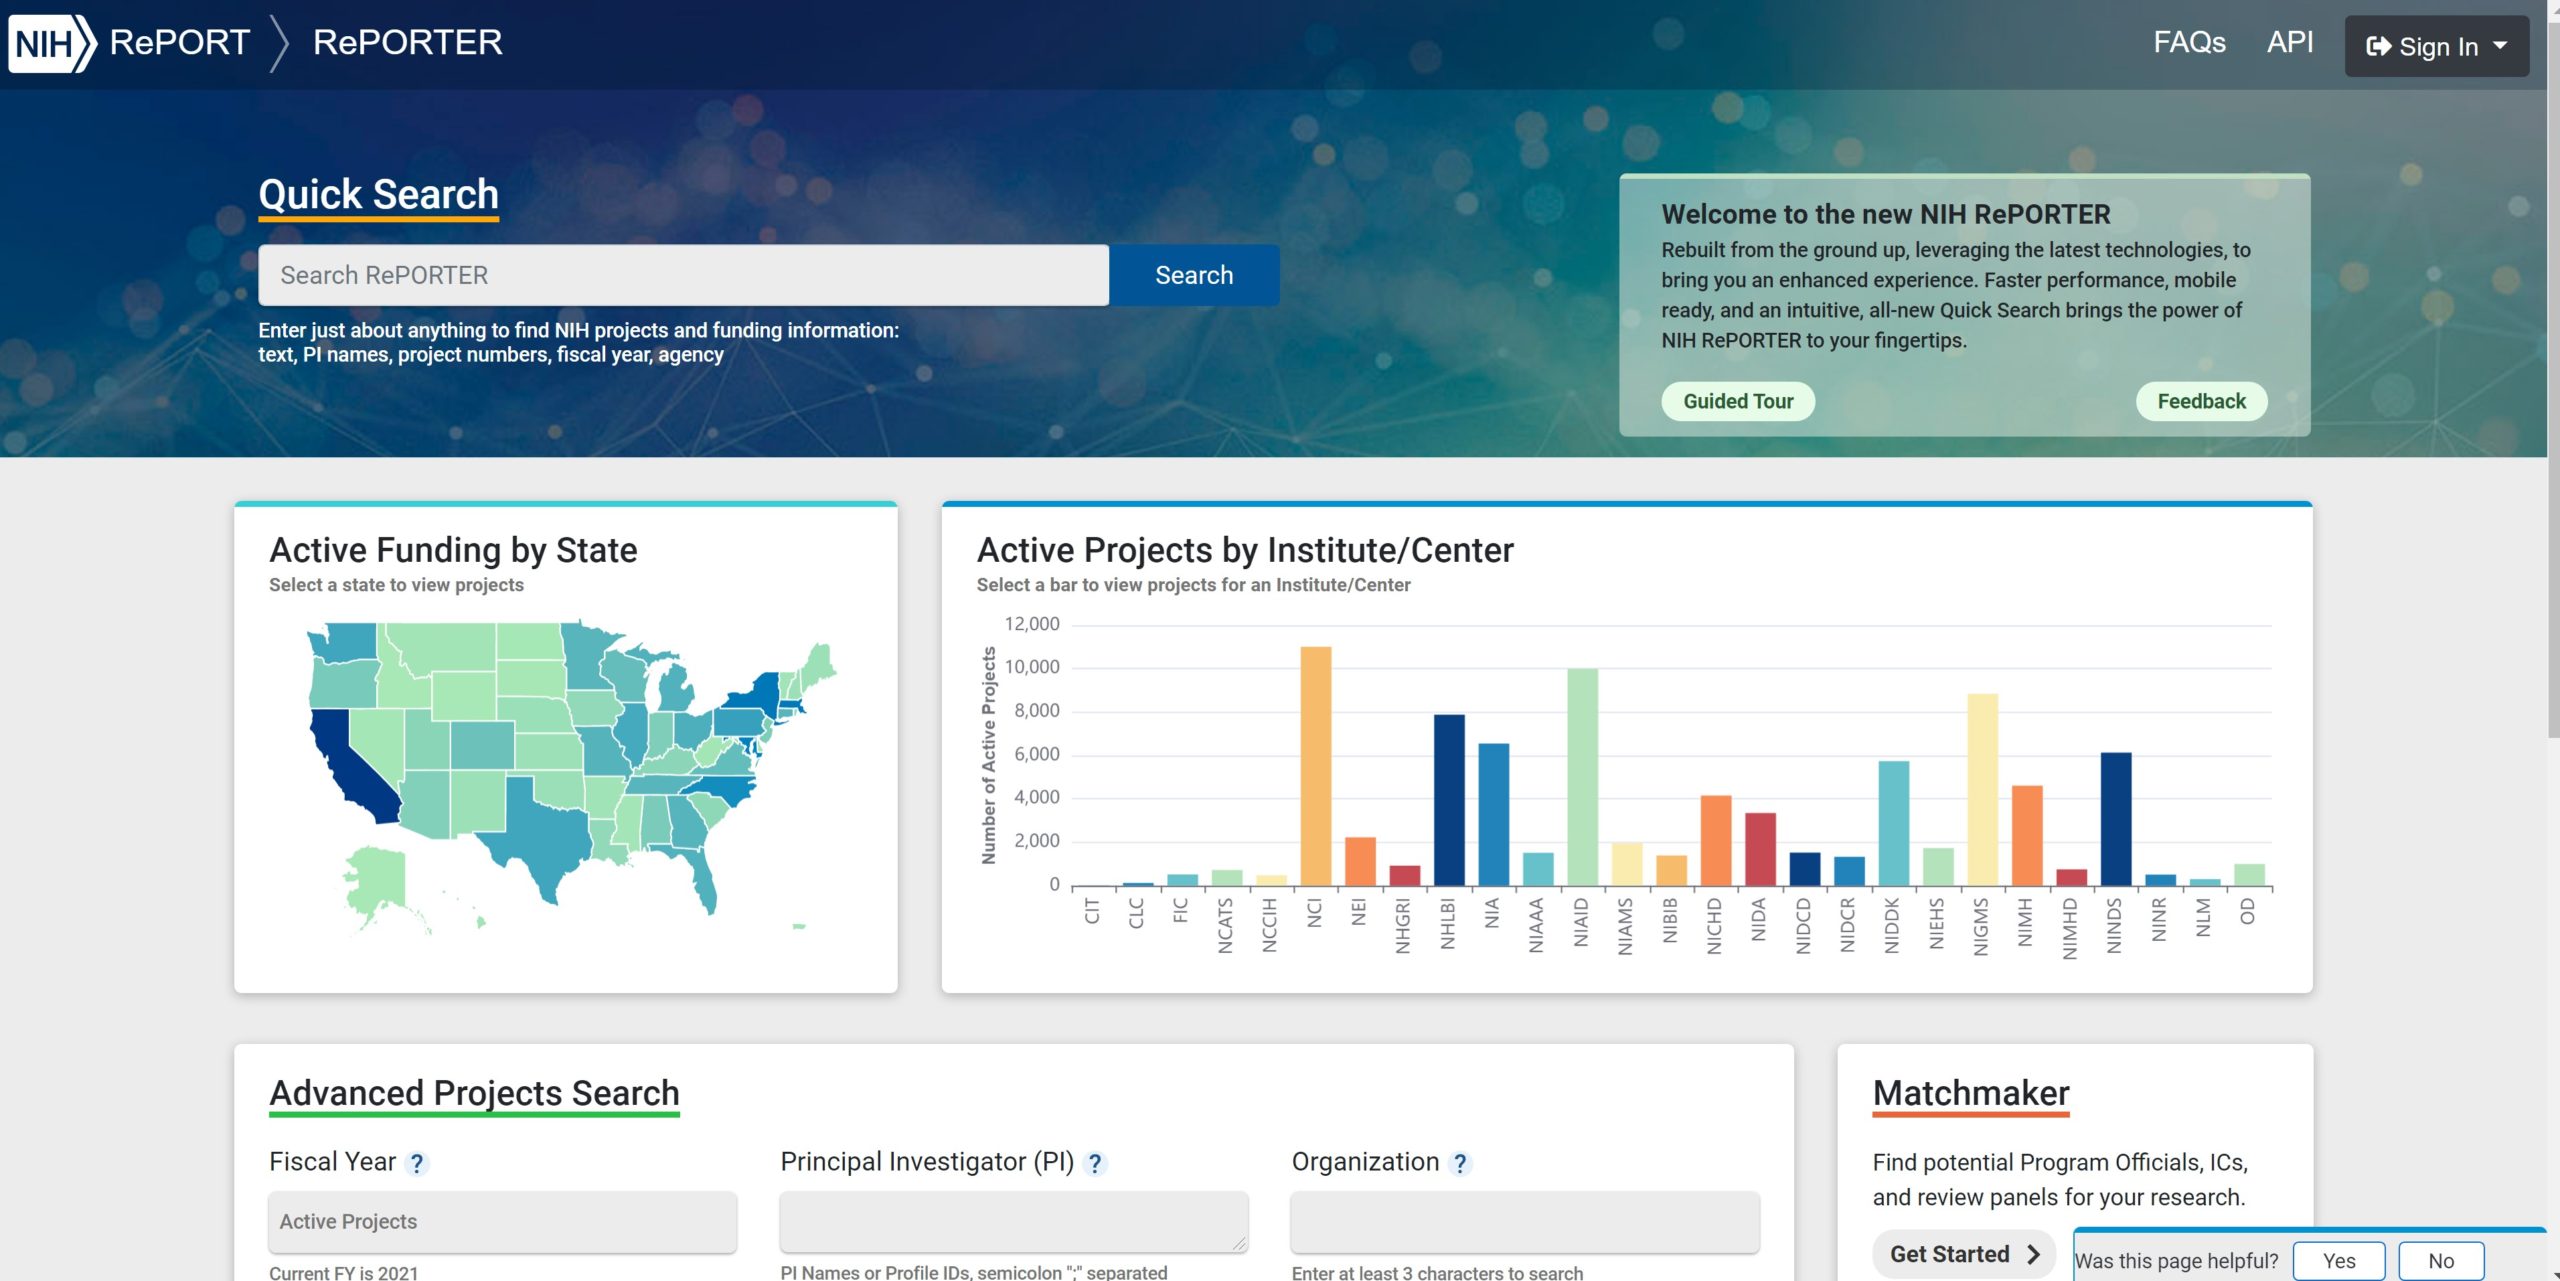This screenshot has height=1281, width=2560.
Task: Click the Active Funding by State title
Action: [x=453, y=550]
